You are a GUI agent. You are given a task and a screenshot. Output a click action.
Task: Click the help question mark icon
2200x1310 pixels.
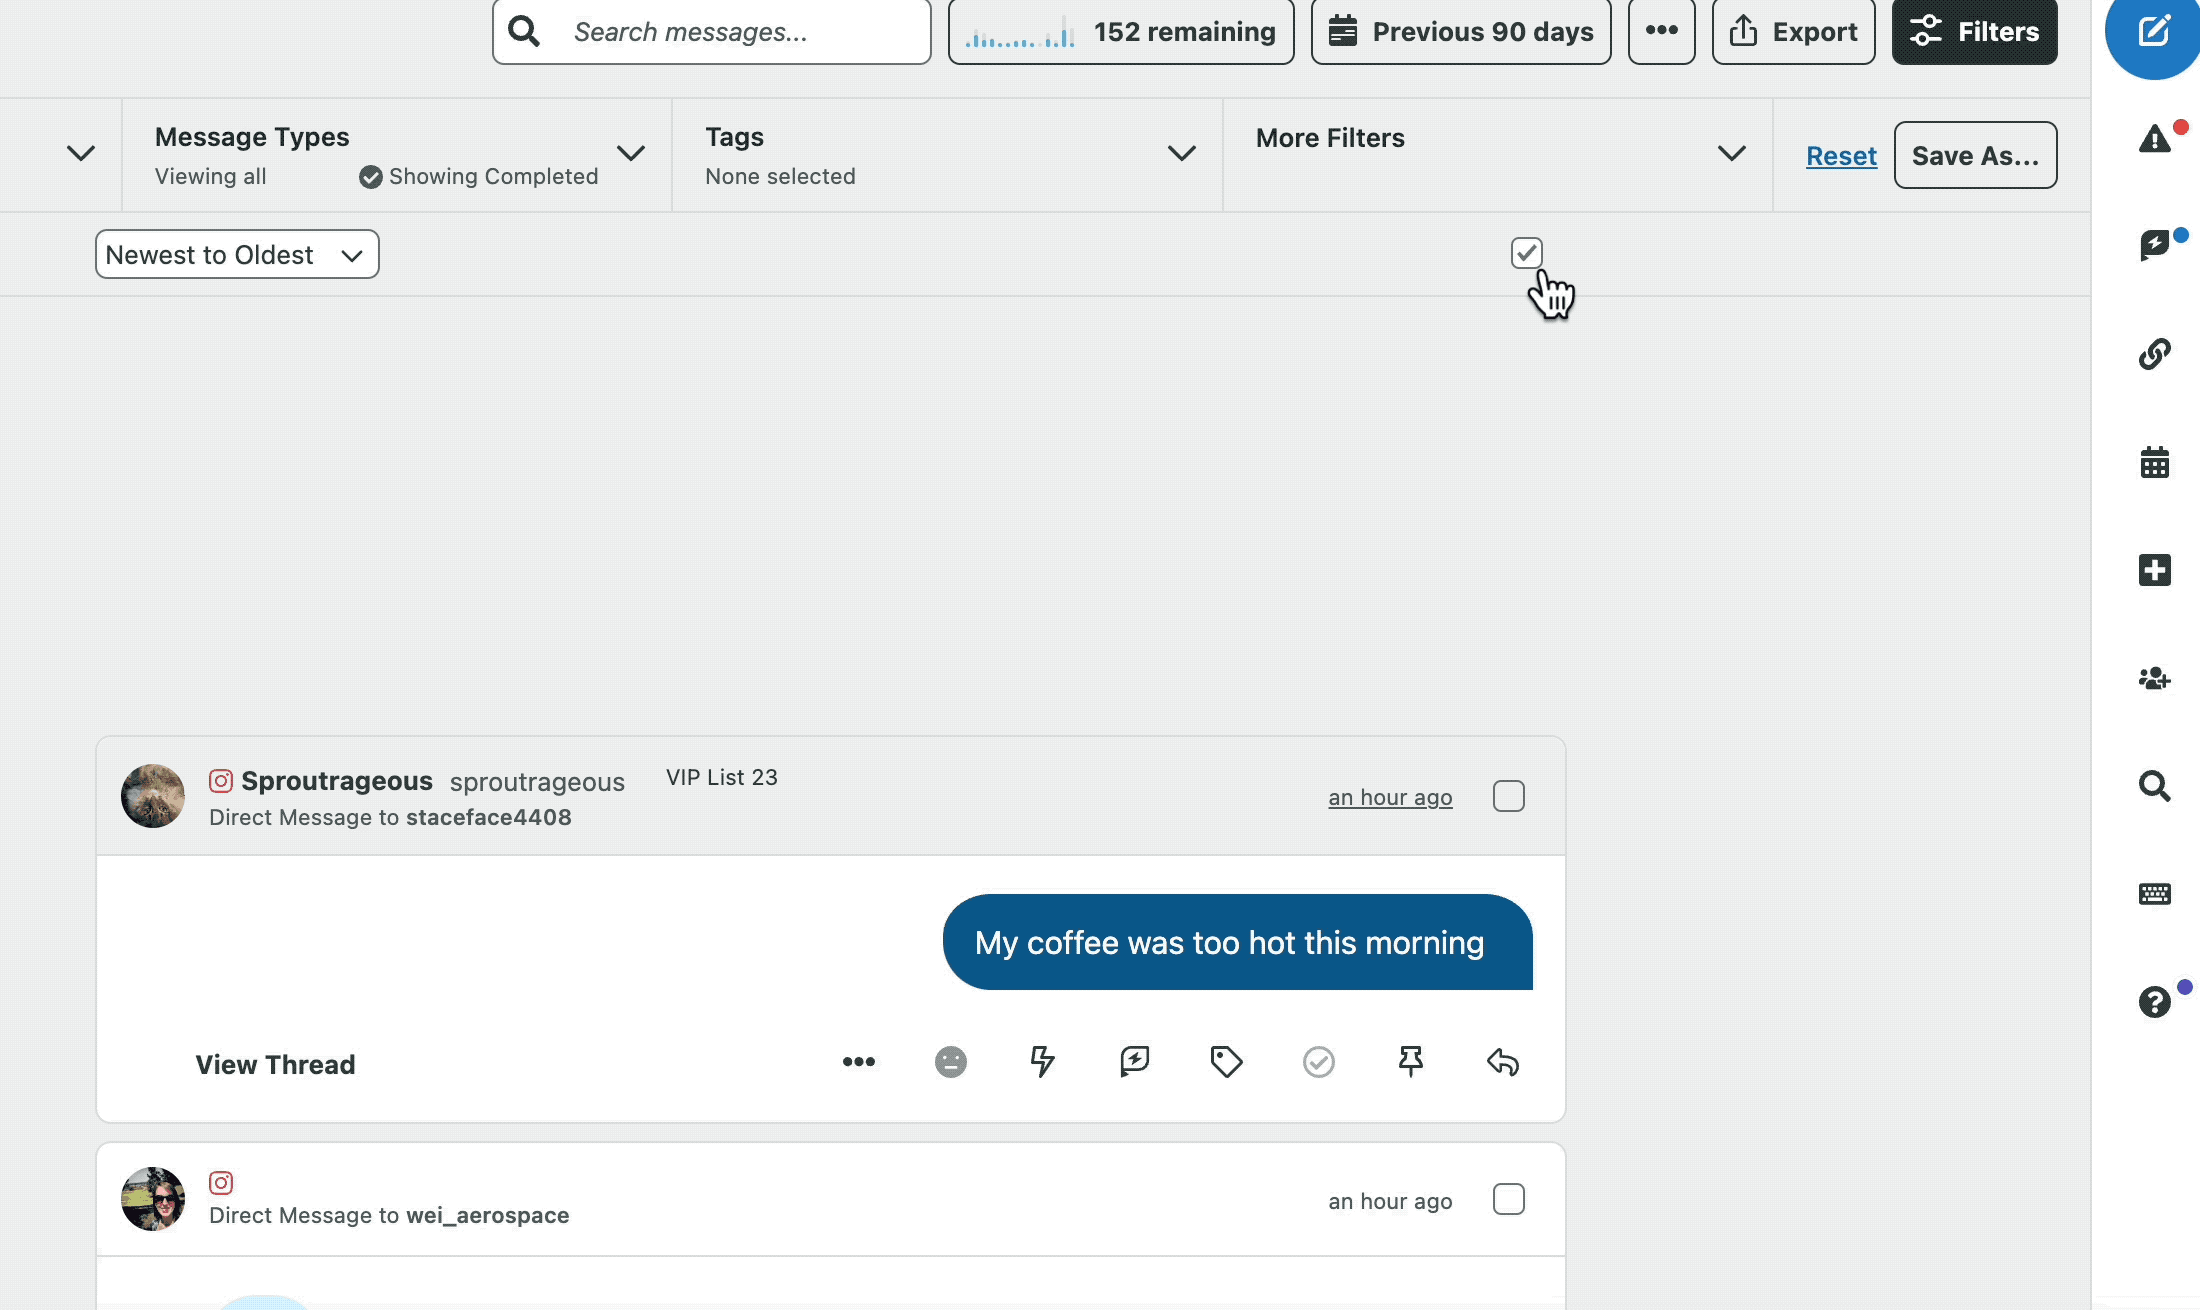tap(2155, 1002)
